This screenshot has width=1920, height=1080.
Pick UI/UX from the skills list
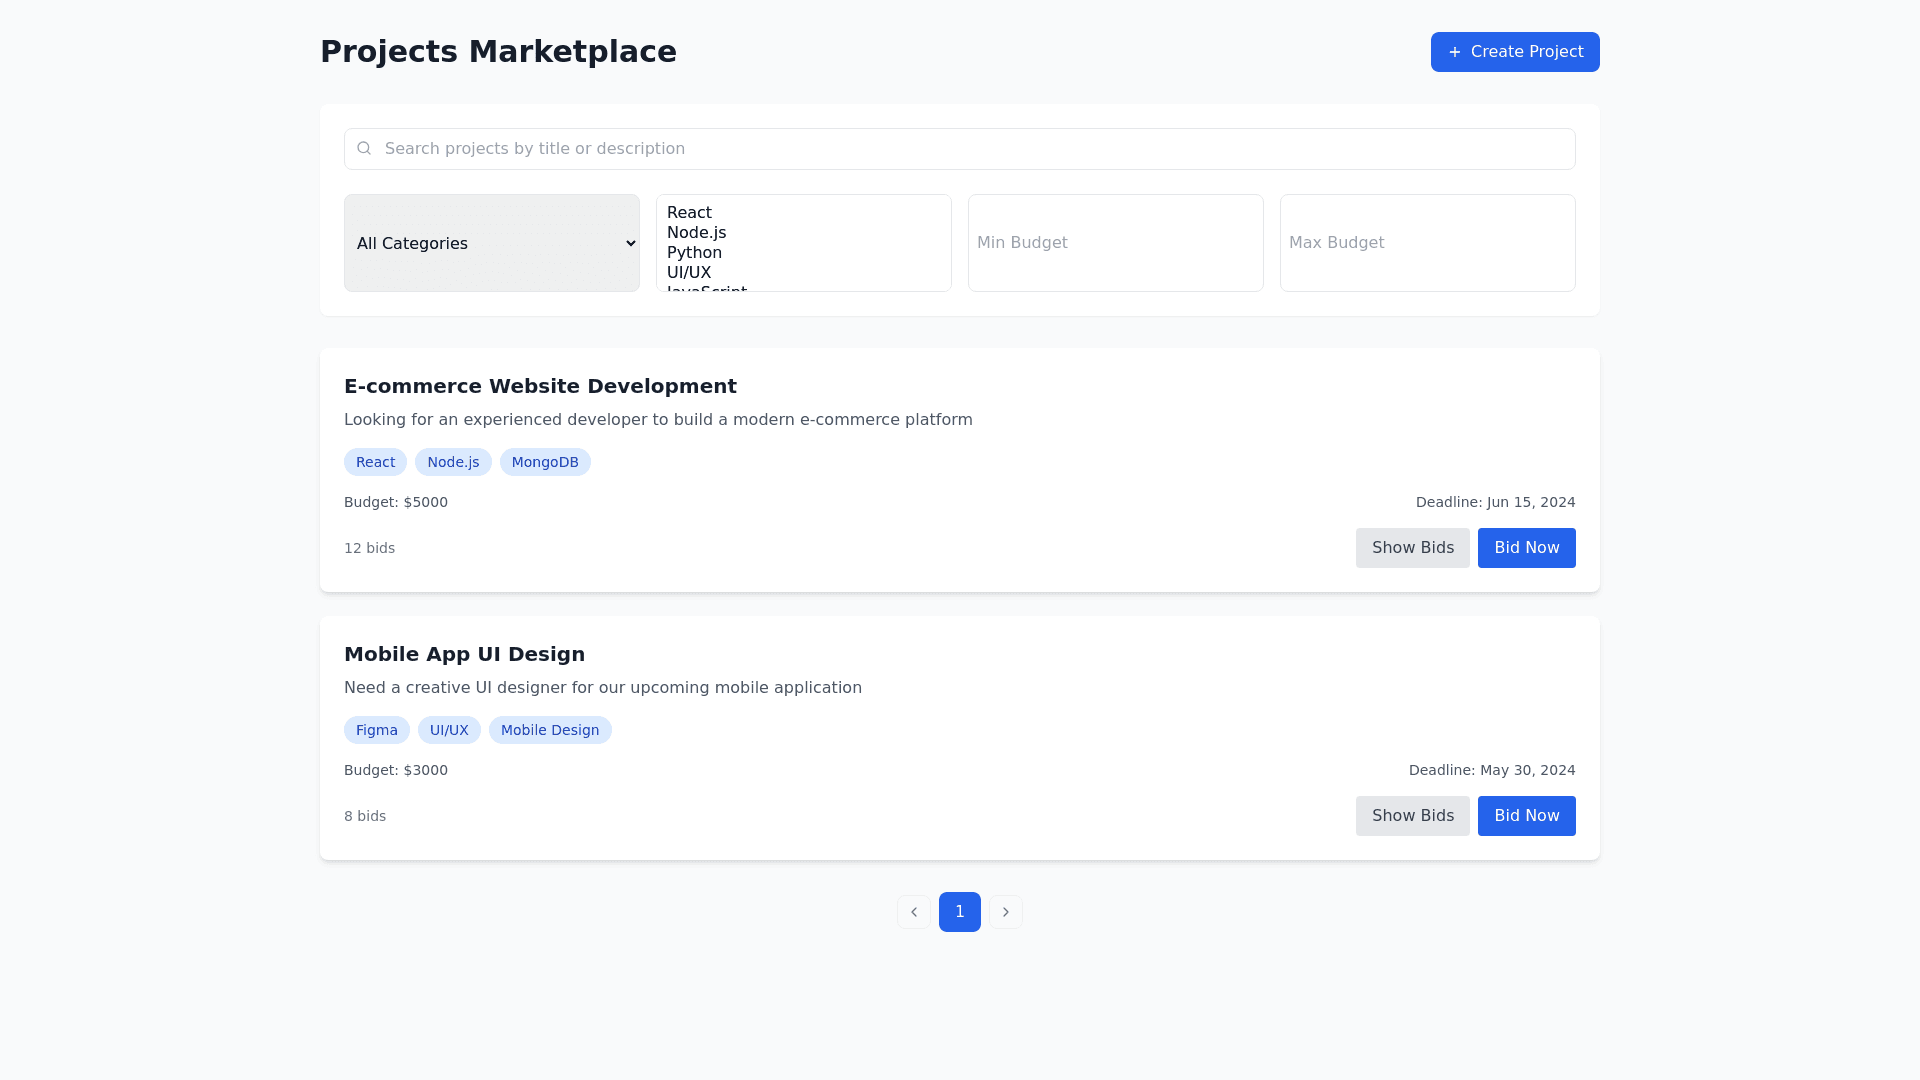tap(689, 273)
